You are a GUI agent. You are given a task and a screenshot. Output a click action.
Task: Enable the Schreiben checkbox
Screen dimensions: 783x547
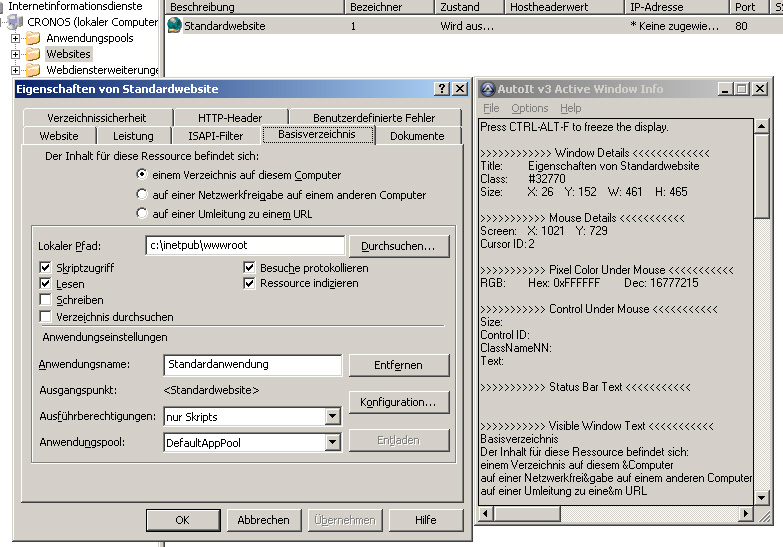tap(46, 300)
